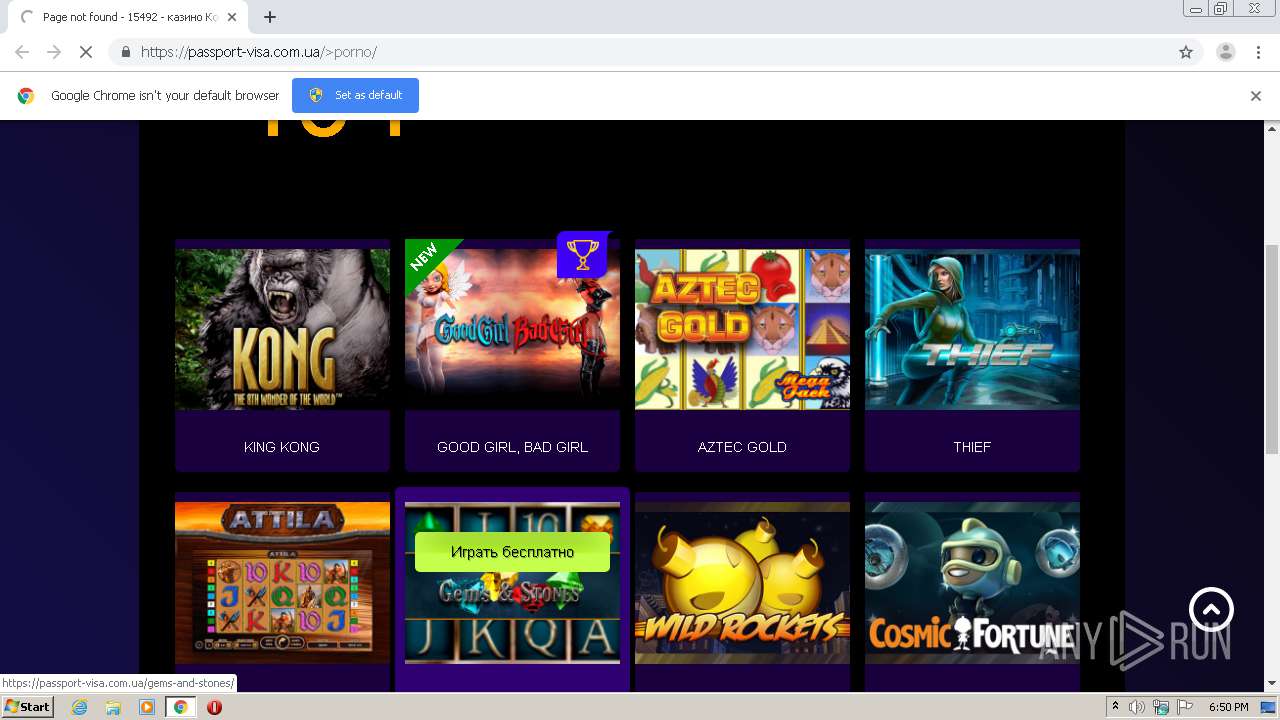Open Windows Explorer folder from taskbar
Viewport: 1280px width, 720px height.
113,707
